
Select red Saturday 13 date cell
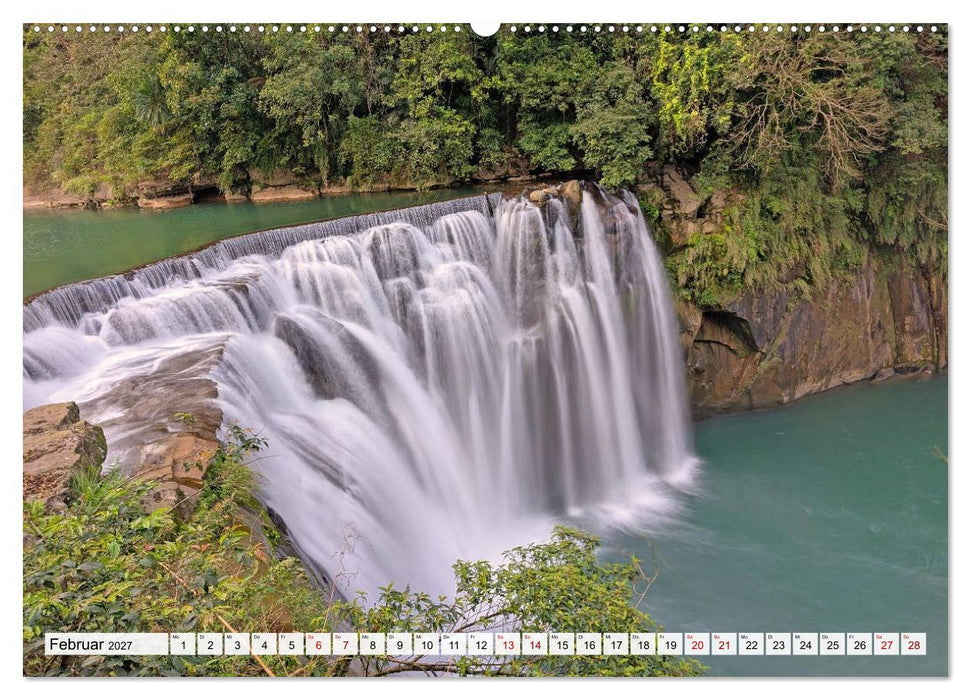pos(508,644)
